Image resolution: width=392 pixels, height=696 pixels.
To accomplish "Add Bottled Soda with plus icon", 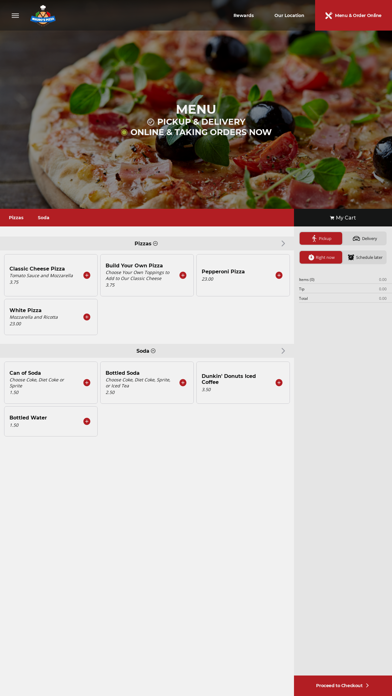I will [x=183, y=383].
